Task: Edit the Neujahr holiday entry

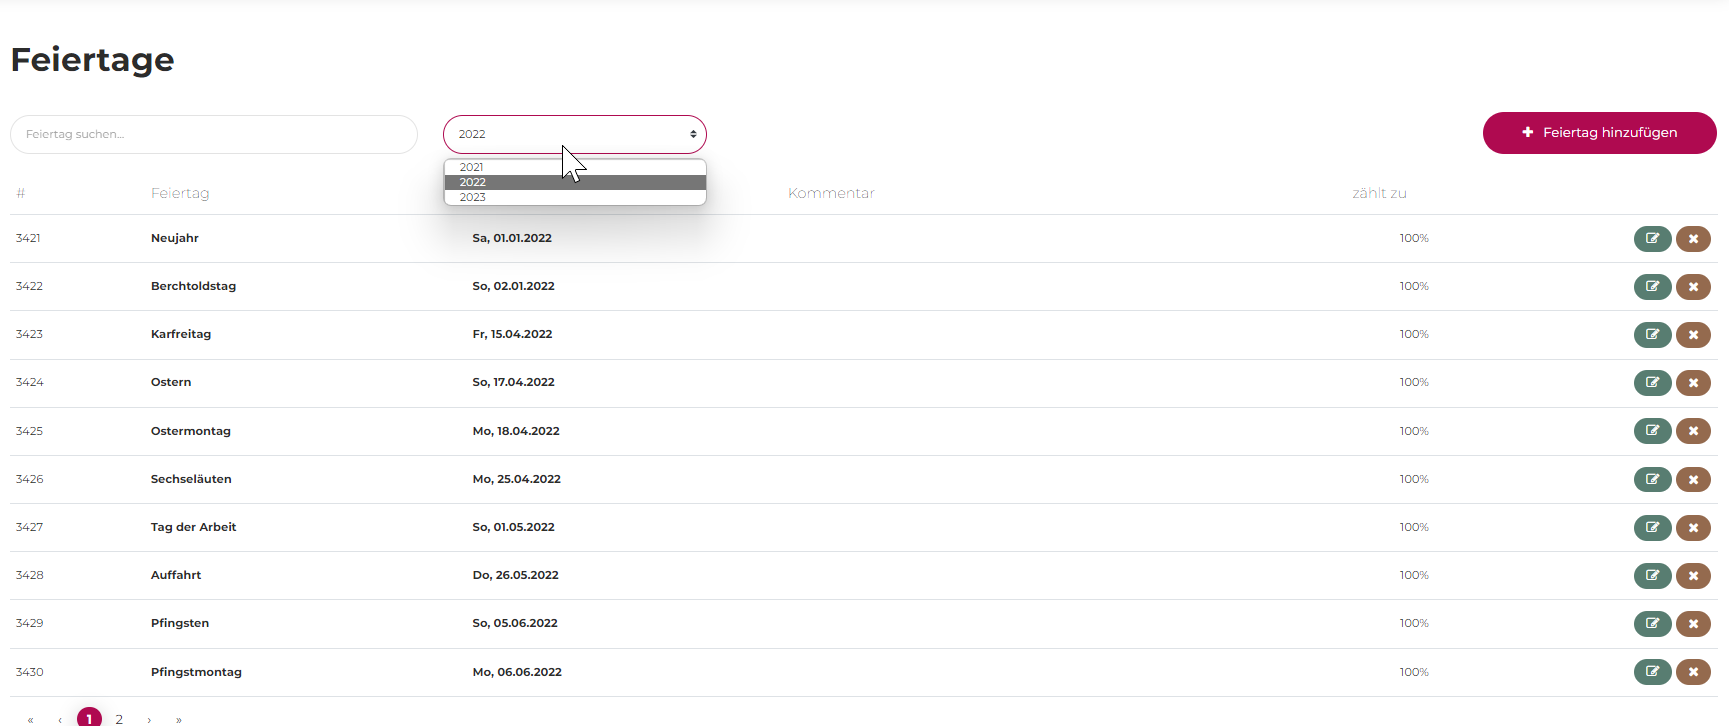Action: [x=1652, y=239]
